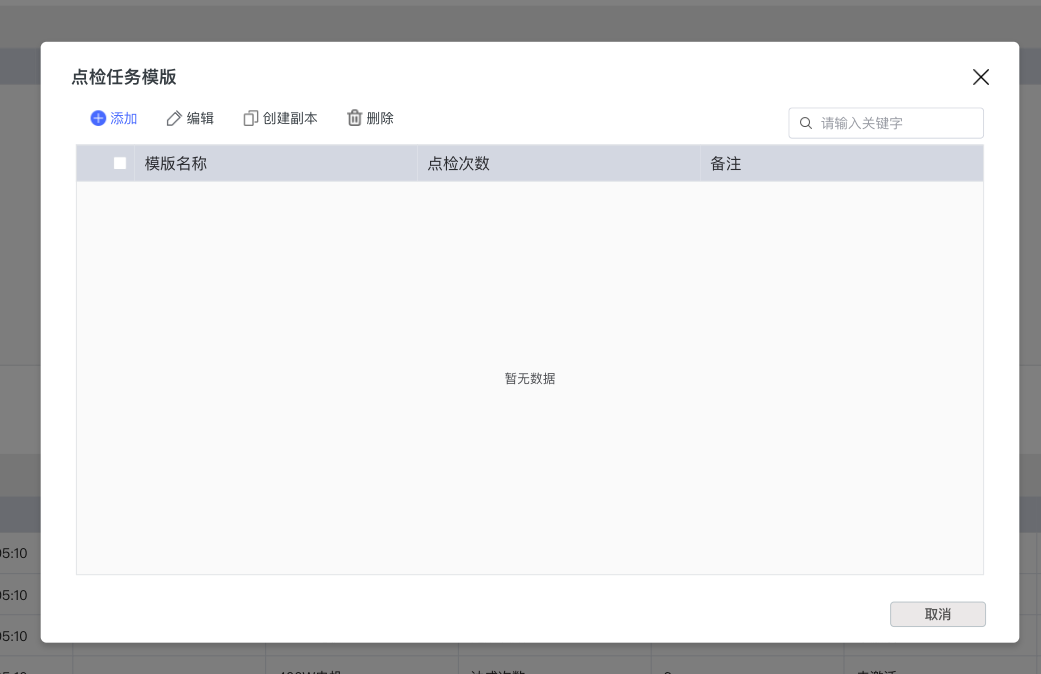Toggle the select-all checkbox in table header
The height and width of the screenshot is (674, 1041).
click(x=120, y=163)
